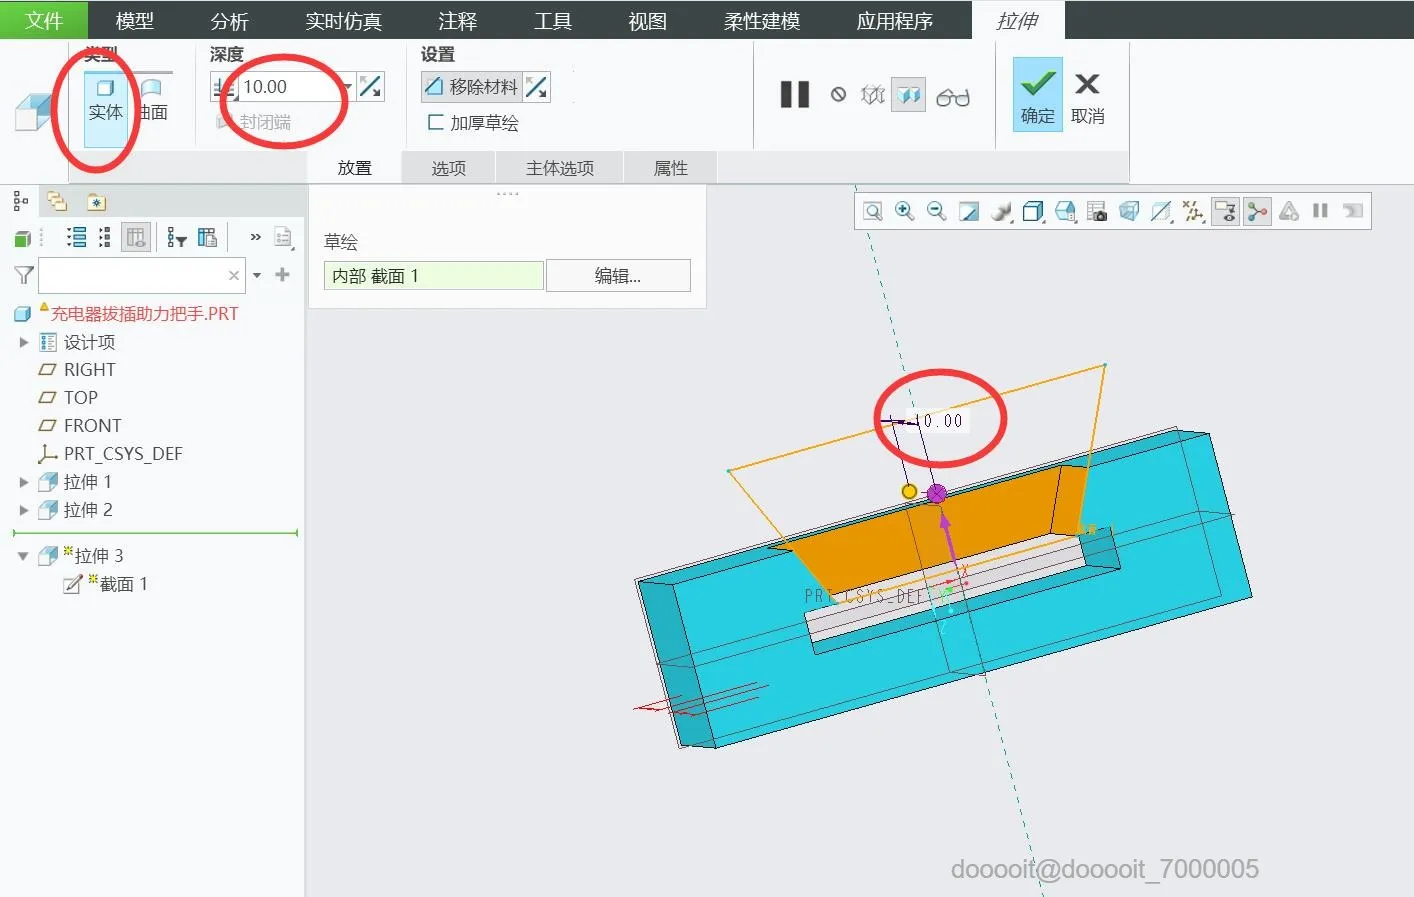Screen dimensions: 1414x897
Task: Toggle the section plane display icon
Action: [1161, 211]
